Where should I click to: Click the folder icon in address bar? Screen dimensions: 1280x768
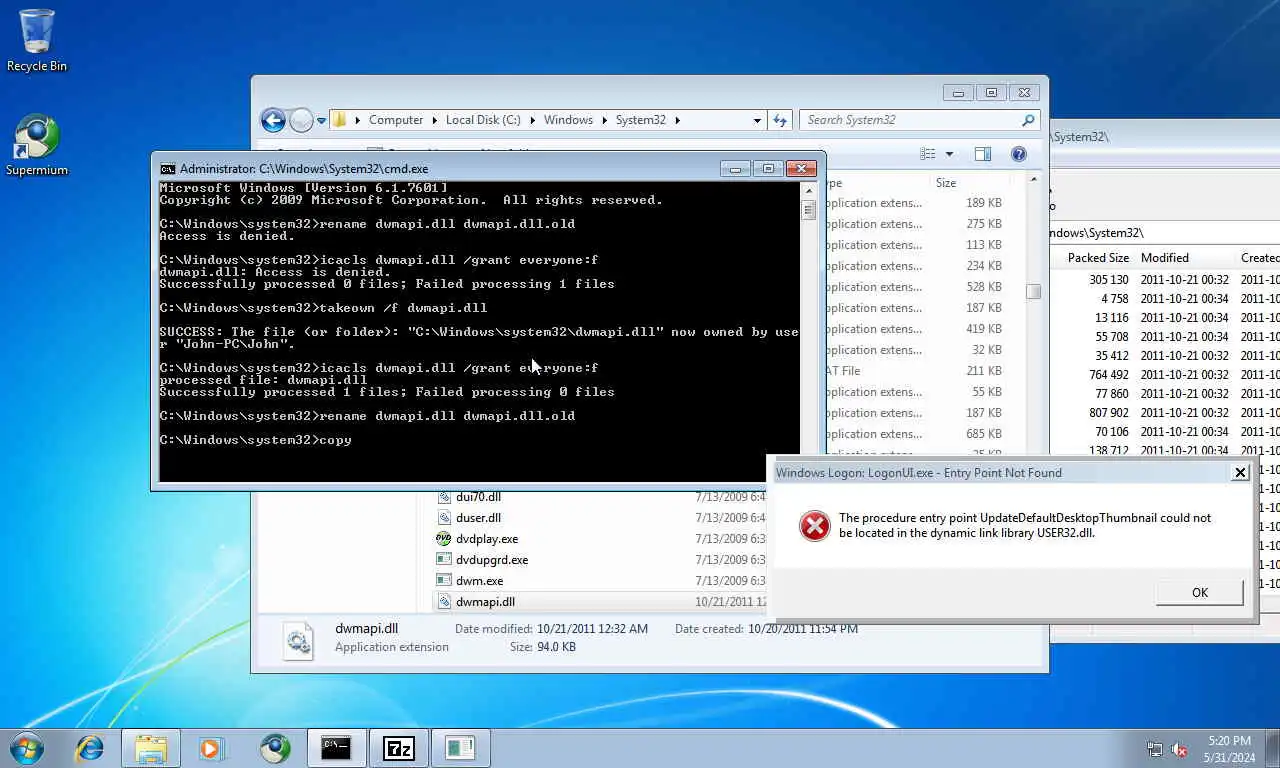(340, 120)
